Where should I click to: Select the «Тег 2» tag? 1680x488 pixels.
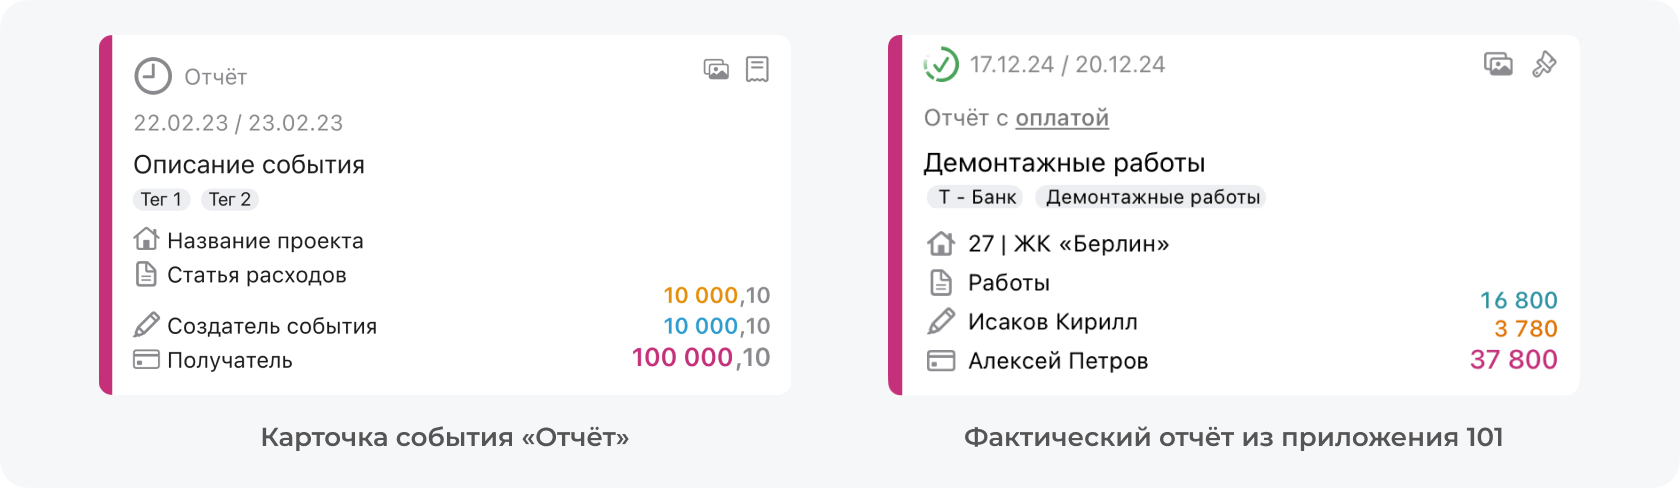[230, 200]
